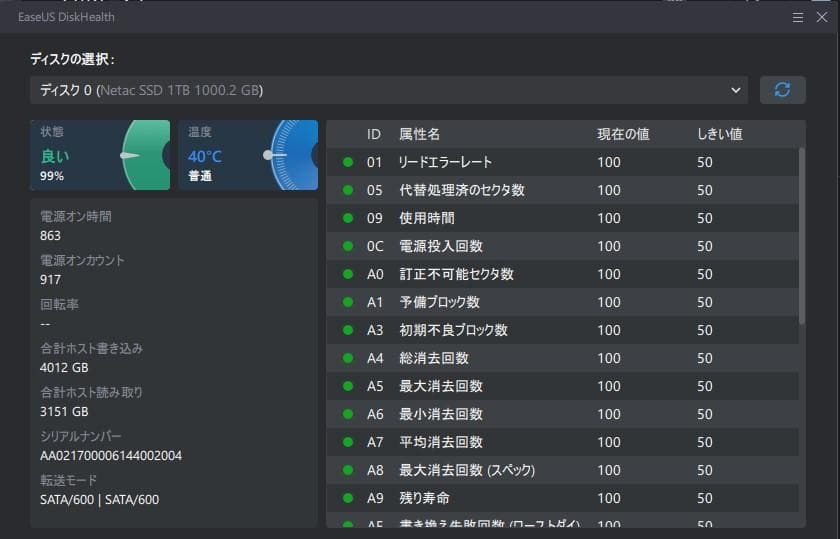Select the 総消去回数 attribute row
This screenshot has width=840, height=539.
coord(562,358)
